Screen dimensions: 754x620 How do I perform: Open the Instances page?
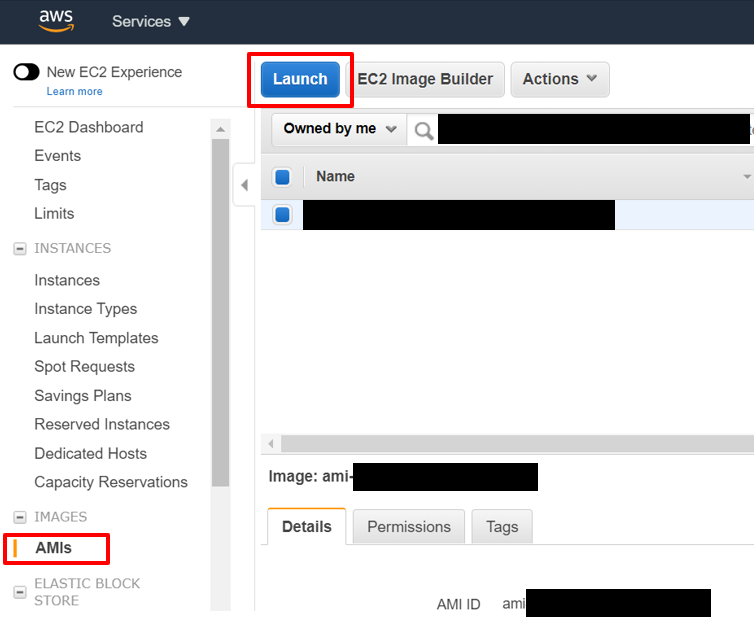pos(67,280)
